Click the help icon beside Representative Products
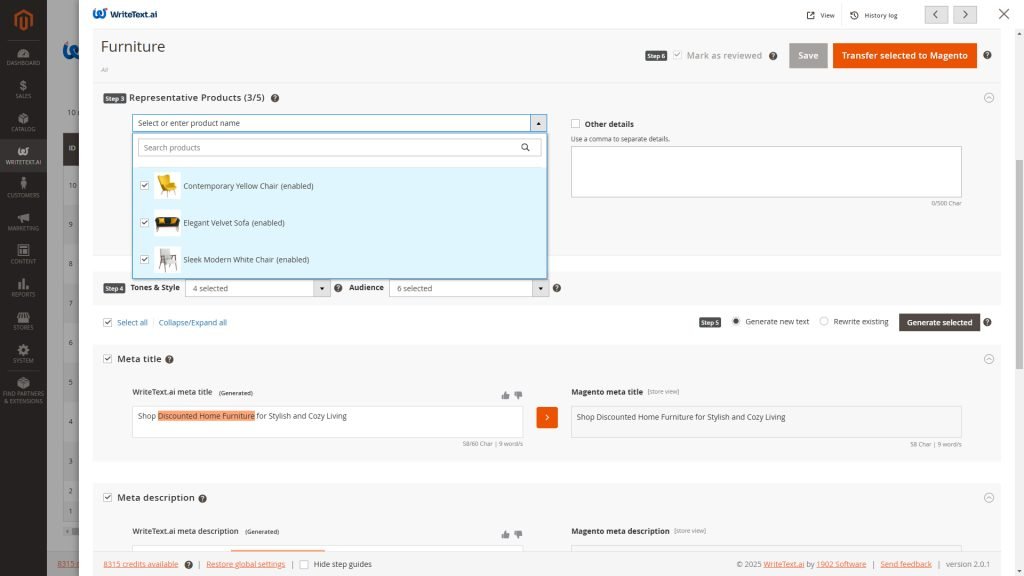This screenshot has height=576, width=1024. tap(275, 98)
